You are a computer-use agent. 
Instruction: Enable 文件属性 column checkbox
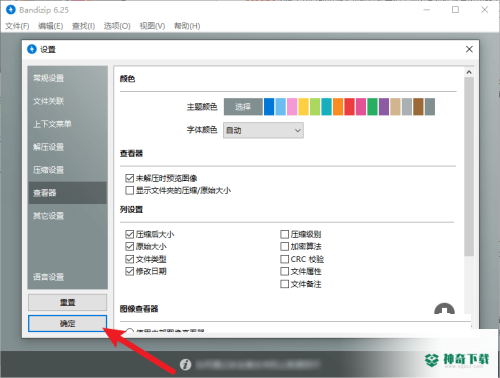pos(284,271)
